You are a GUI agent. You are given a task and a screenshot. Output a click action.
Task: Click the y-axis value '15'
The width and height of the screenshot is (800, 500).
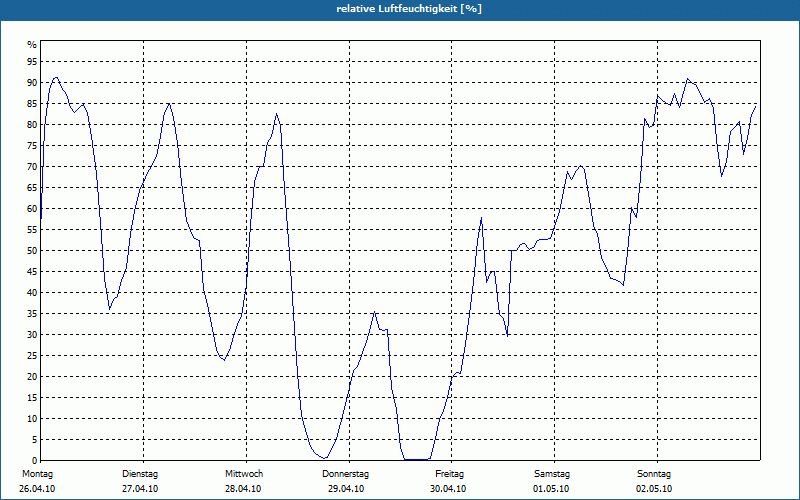click(x=32, y=397)
